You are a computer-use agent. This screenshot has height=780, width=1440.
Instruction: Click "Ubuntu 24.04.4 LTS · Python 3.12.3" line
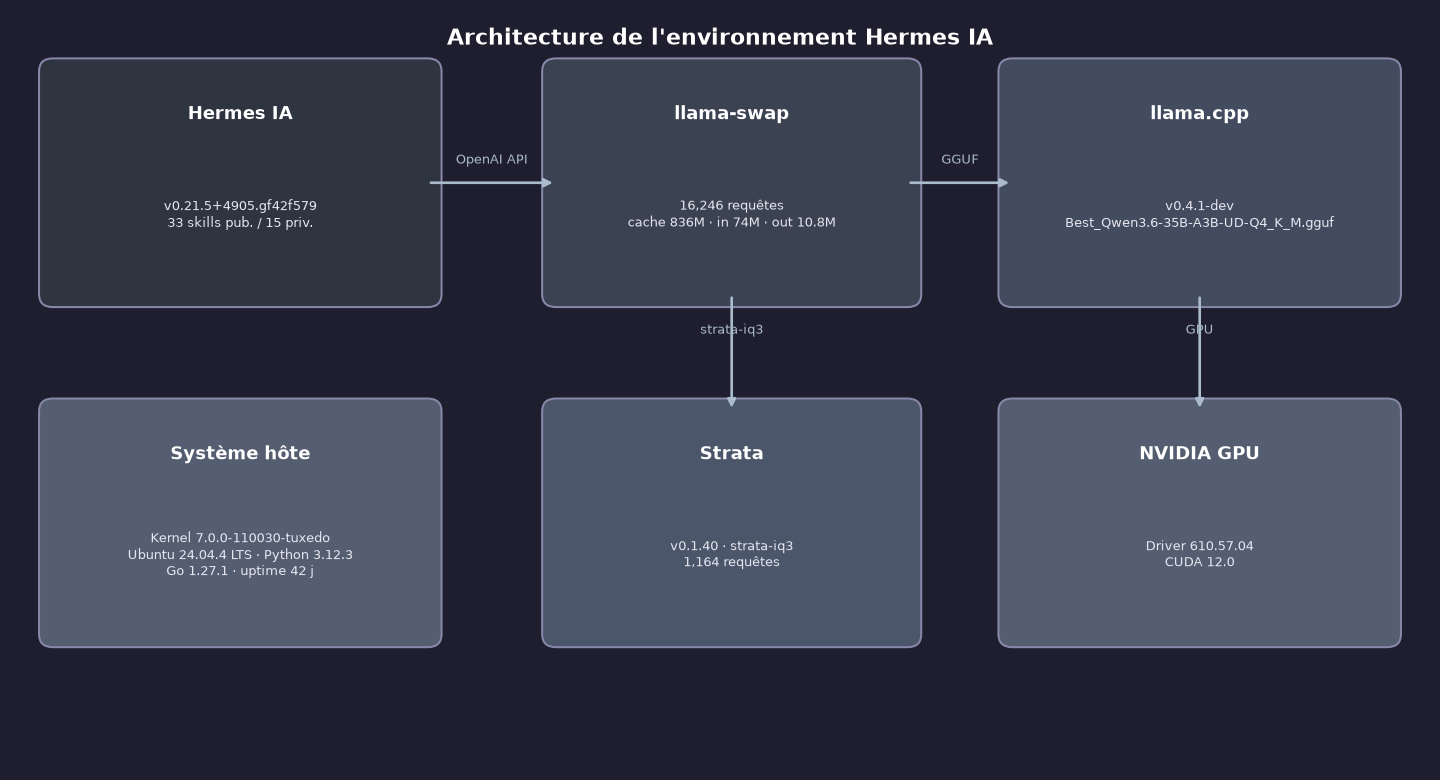click(x=240, y=555)
